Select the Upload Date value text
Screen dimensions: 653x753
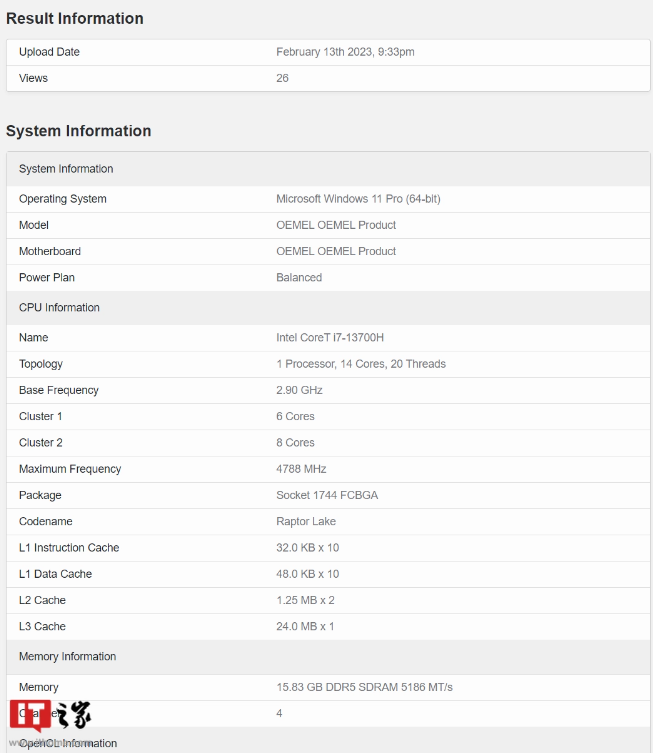345,52
